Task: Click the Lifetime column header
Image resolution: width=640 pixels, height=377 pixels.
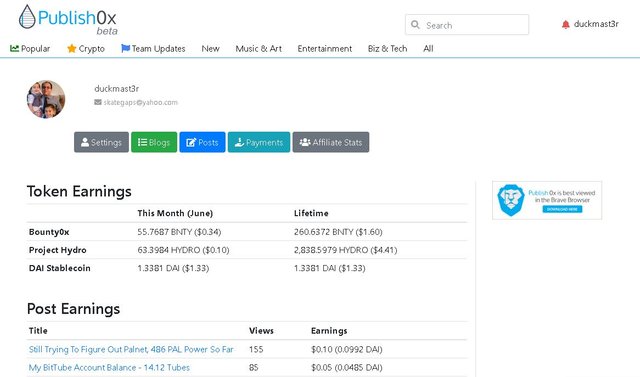Action: [311, 213]
